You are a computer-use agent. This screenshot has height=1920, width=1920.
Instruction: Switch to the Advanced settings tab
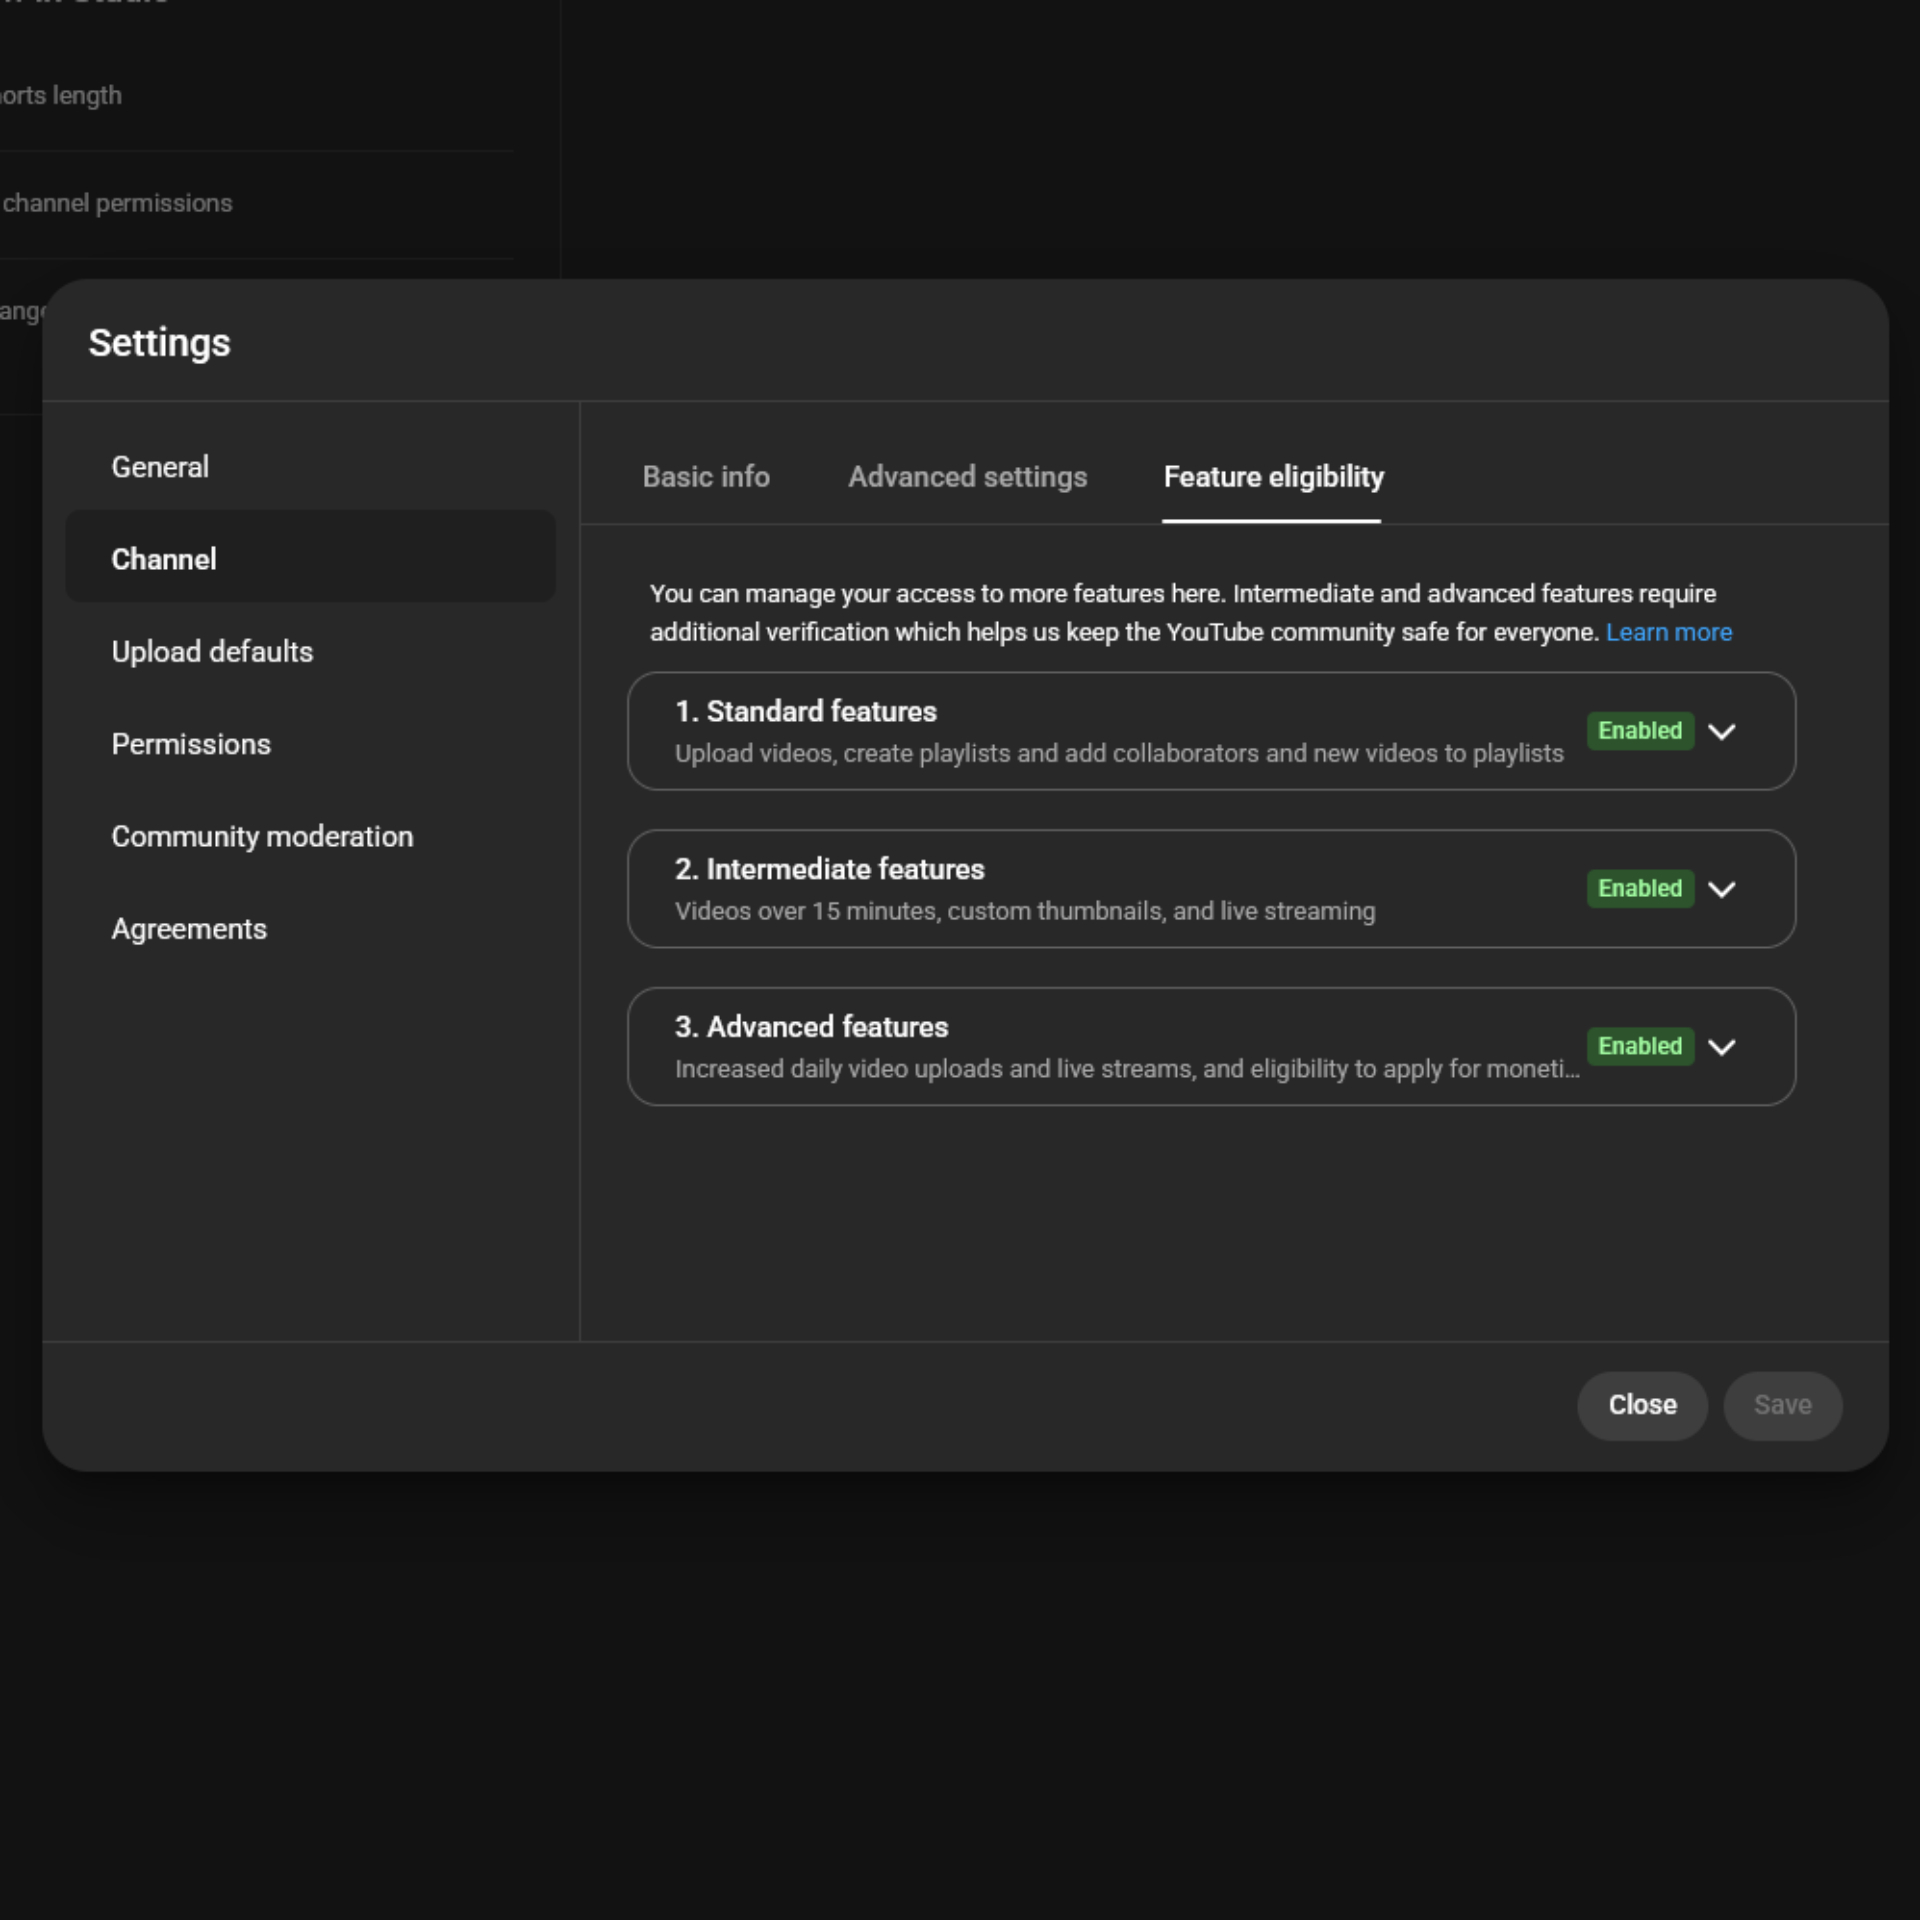click(x=967, y=477)
